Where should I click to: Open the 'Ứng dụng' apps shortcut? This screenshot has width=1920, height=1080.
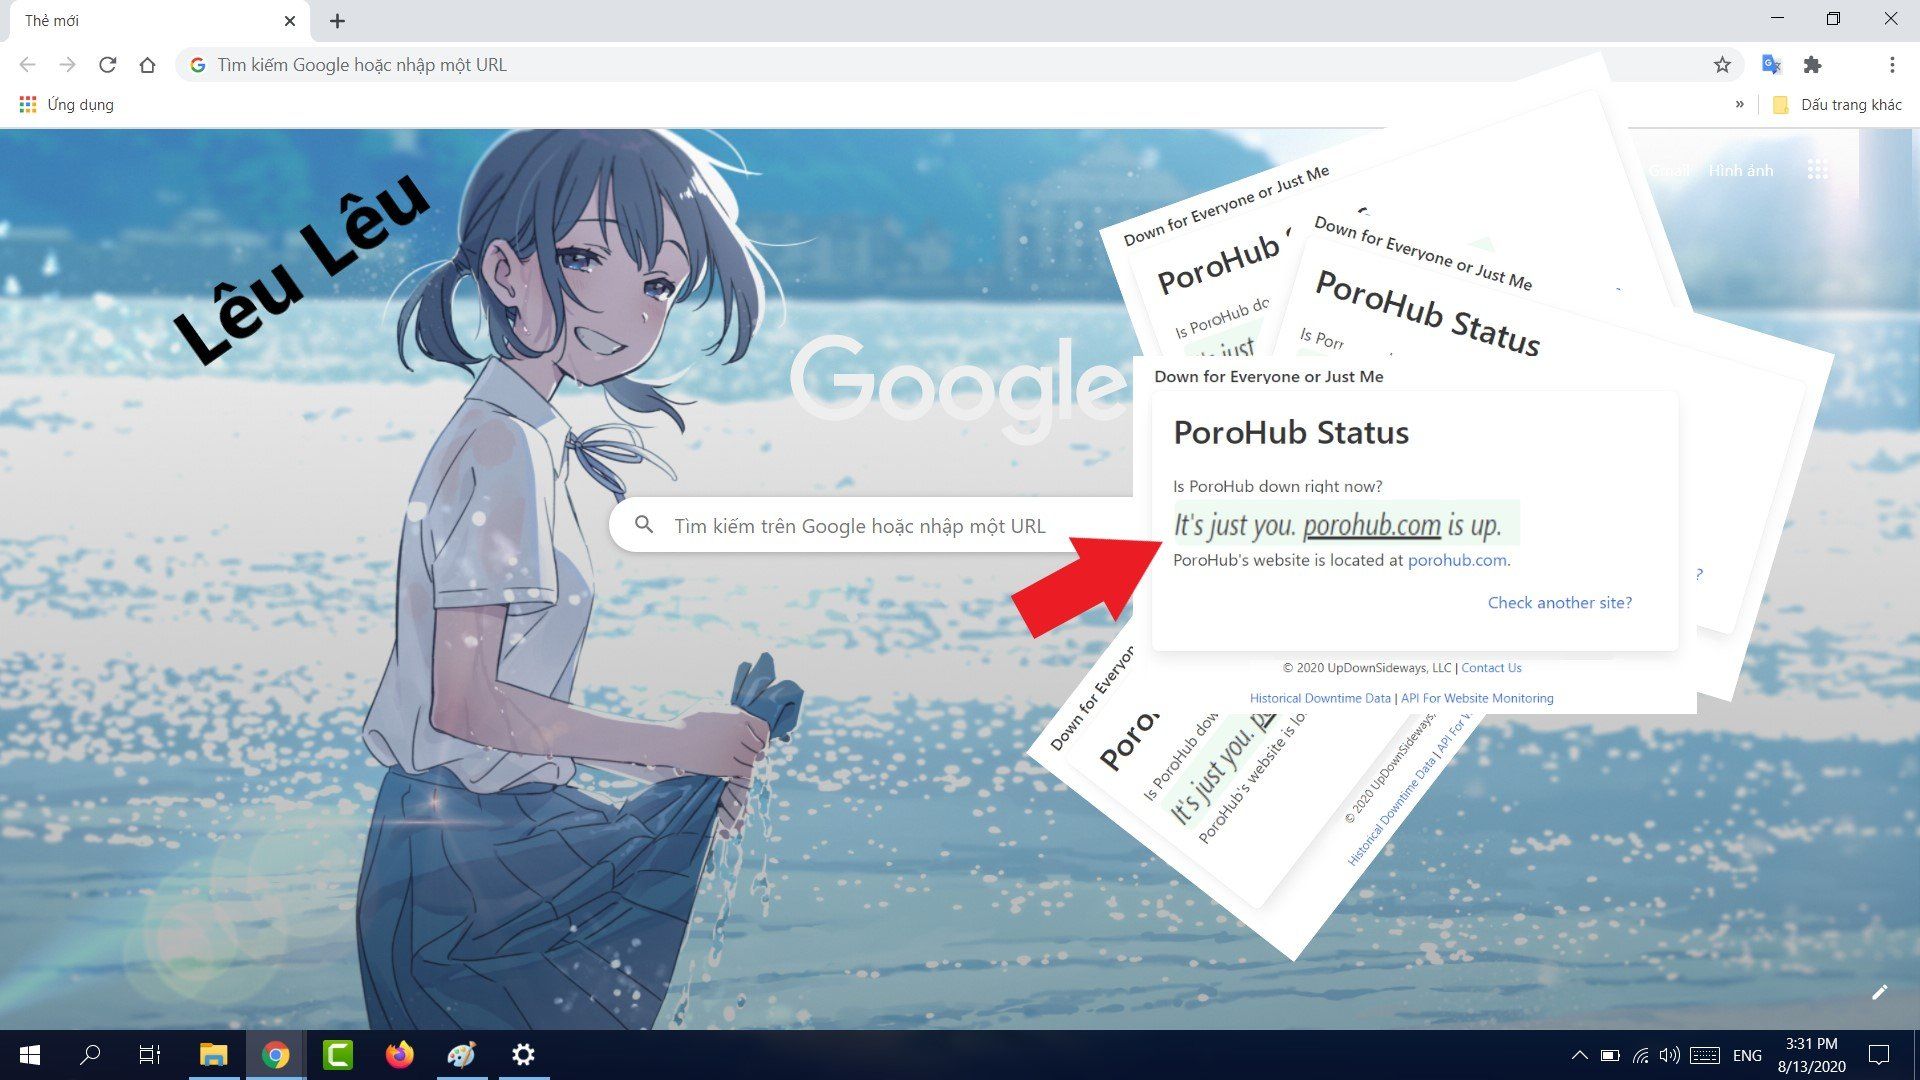(67, 104)
